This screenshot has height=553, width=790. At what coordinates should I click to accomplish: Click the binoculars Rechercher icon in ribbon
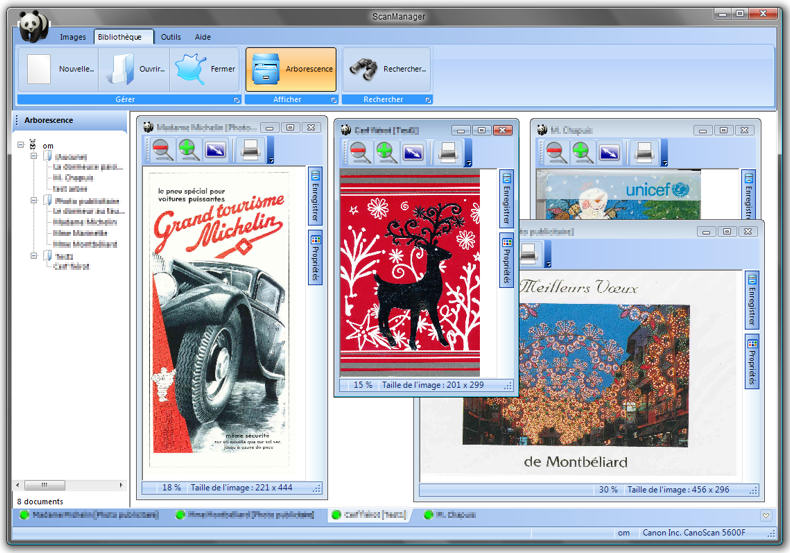[x=363, y=69]
